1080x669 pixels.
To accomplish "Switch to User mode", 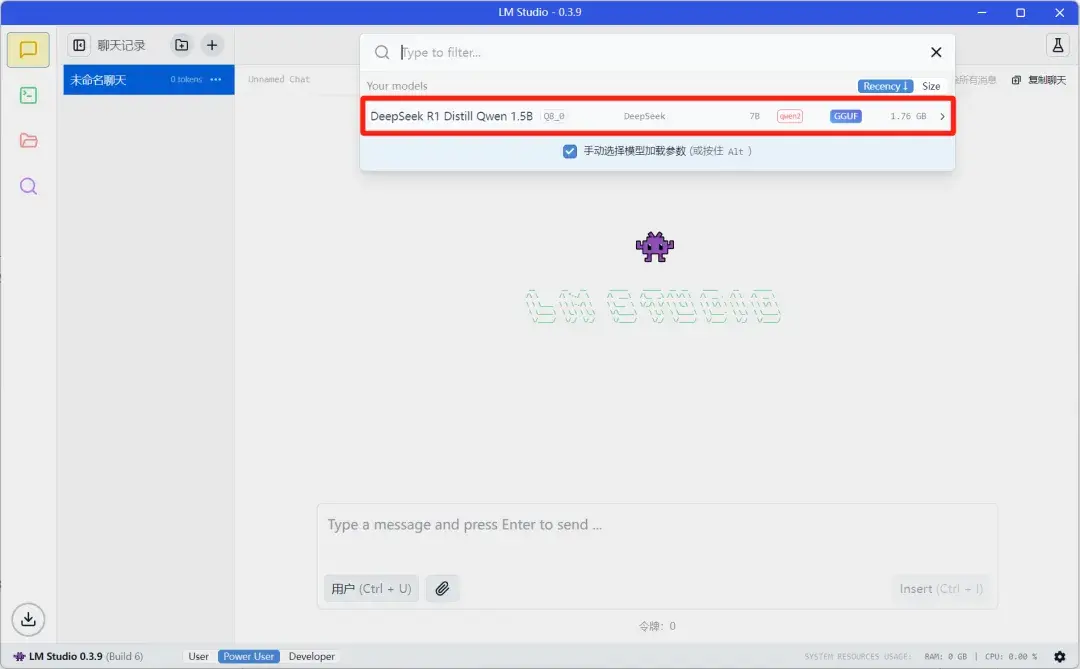I will (x=198, y=657).
